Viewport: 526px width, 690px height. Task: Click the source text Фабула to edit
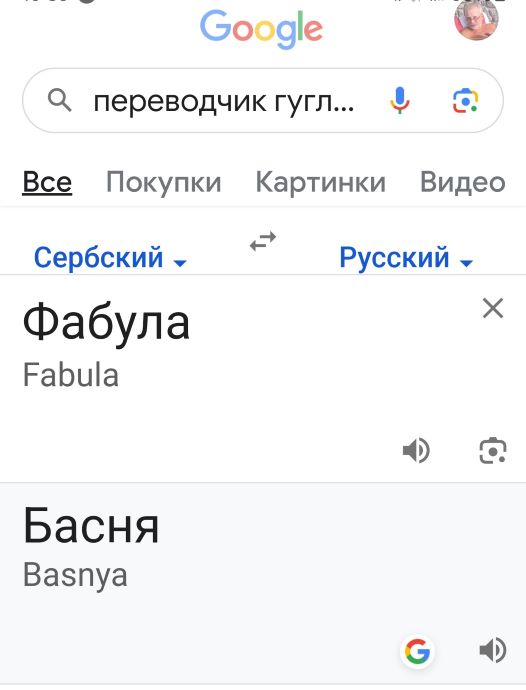[x=106, y=323]
